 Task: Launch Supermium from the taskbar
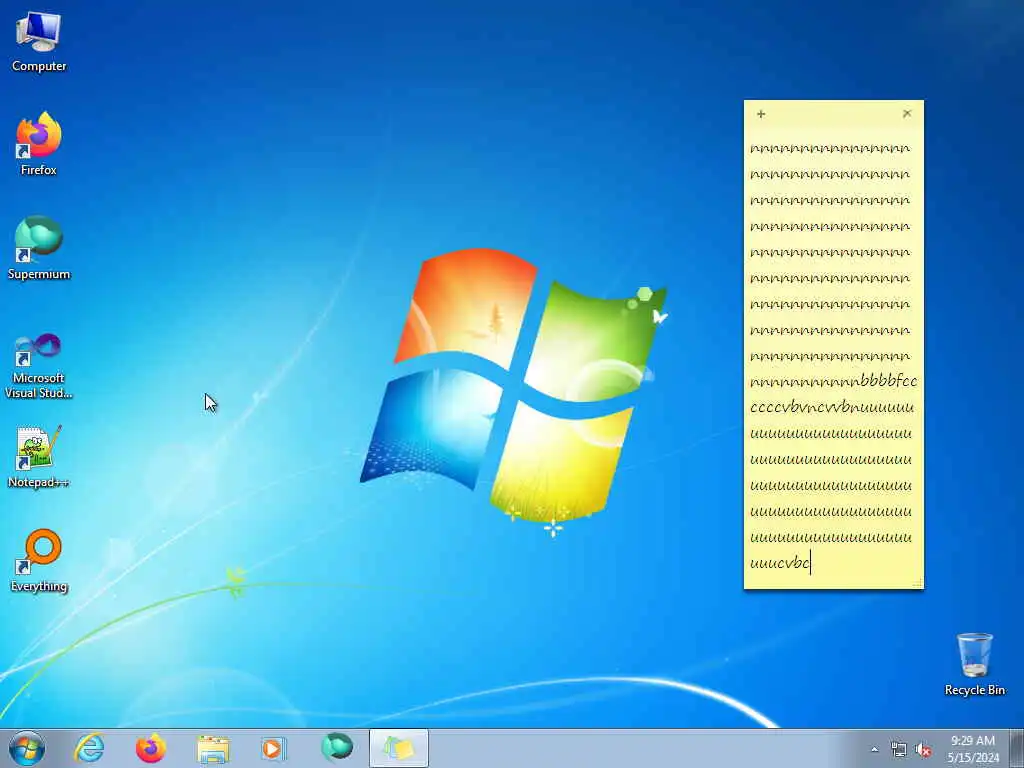coord(337,748)
